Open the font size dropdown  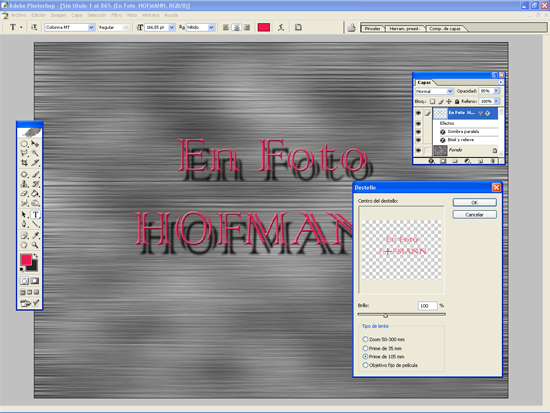(172, 27)
